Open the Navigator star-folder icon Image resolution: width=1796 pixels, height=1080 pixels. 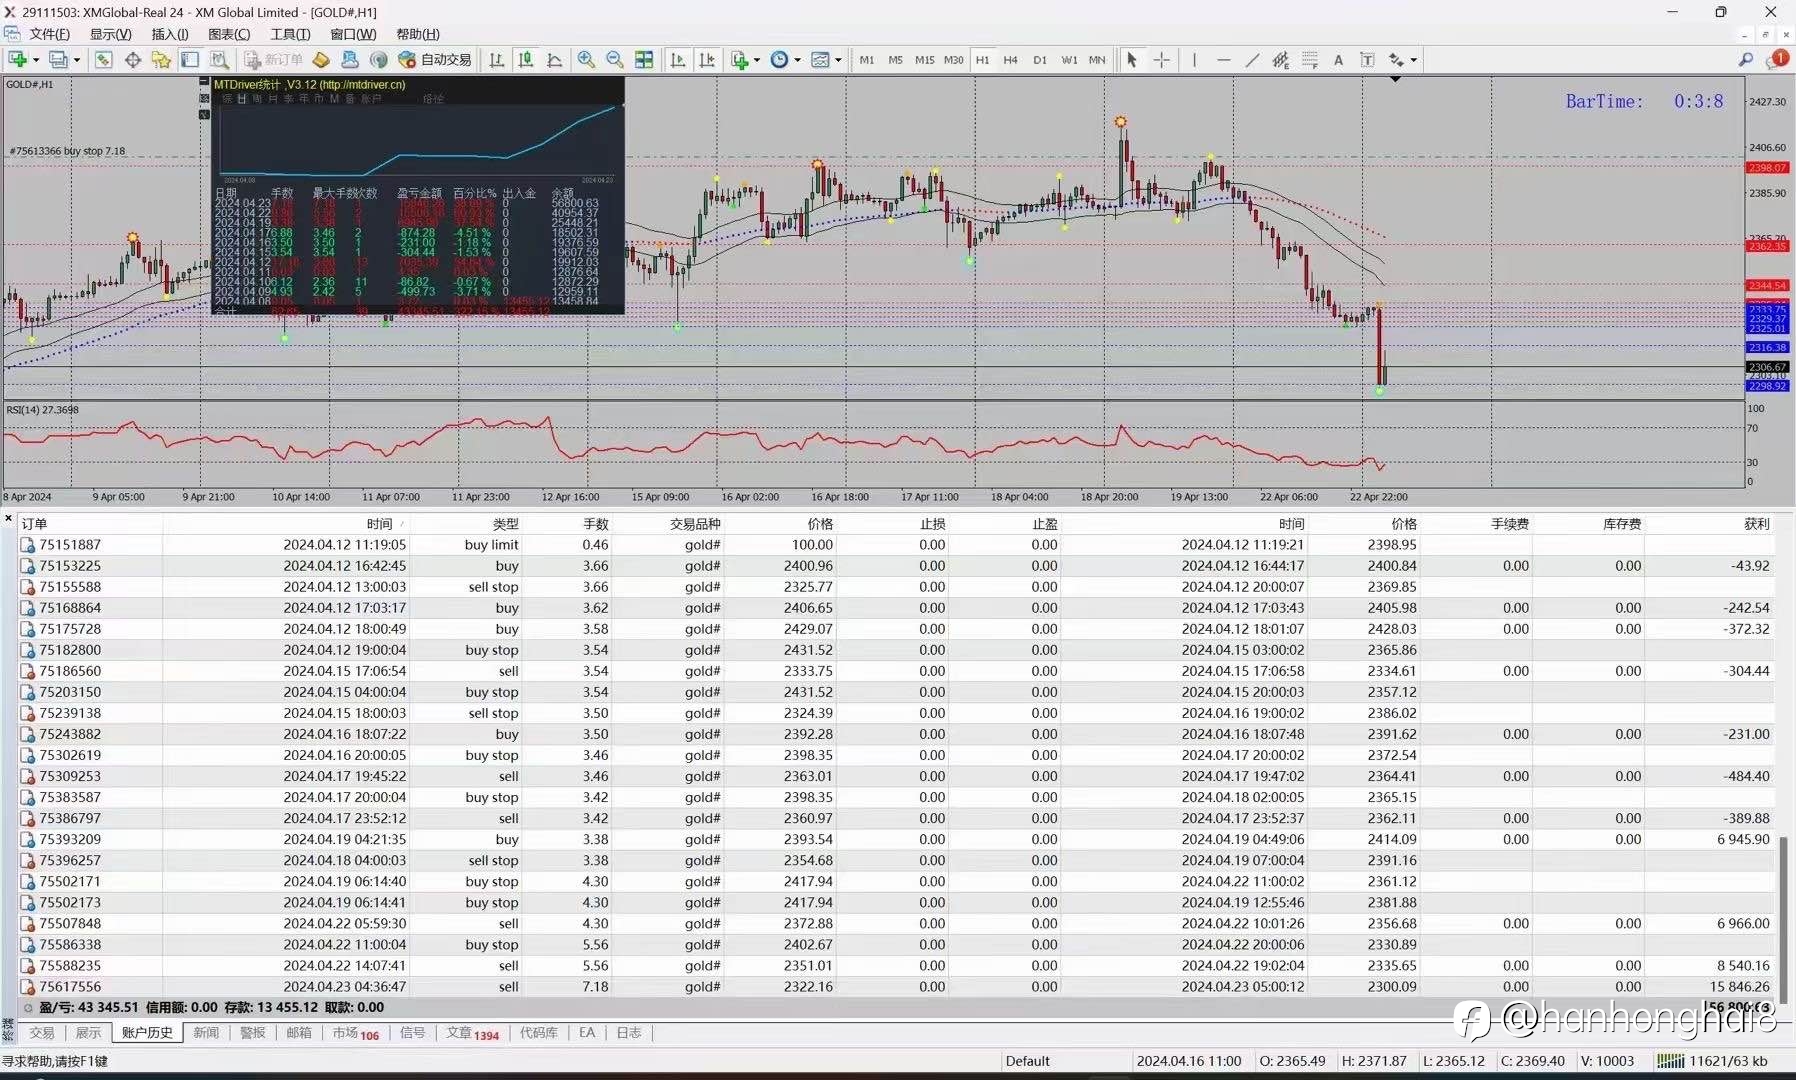(161, 60)
